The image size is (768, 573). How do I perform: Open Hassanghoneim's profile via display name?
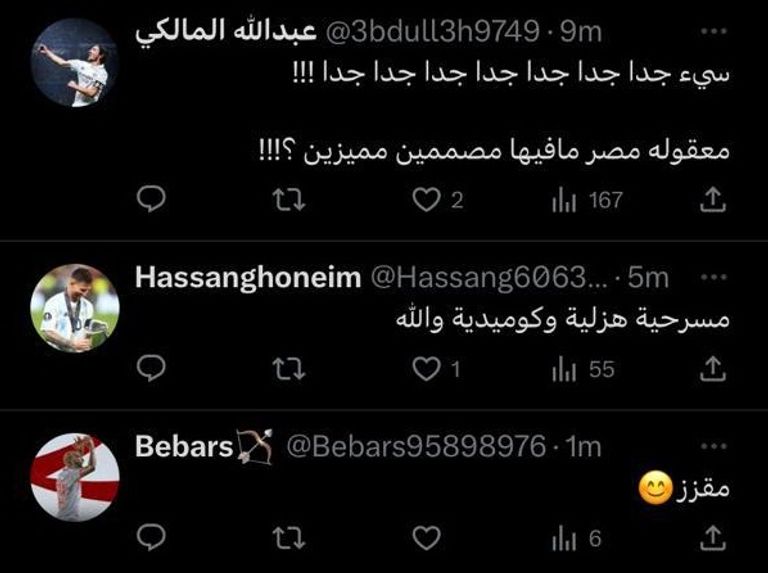pos(248,278)
